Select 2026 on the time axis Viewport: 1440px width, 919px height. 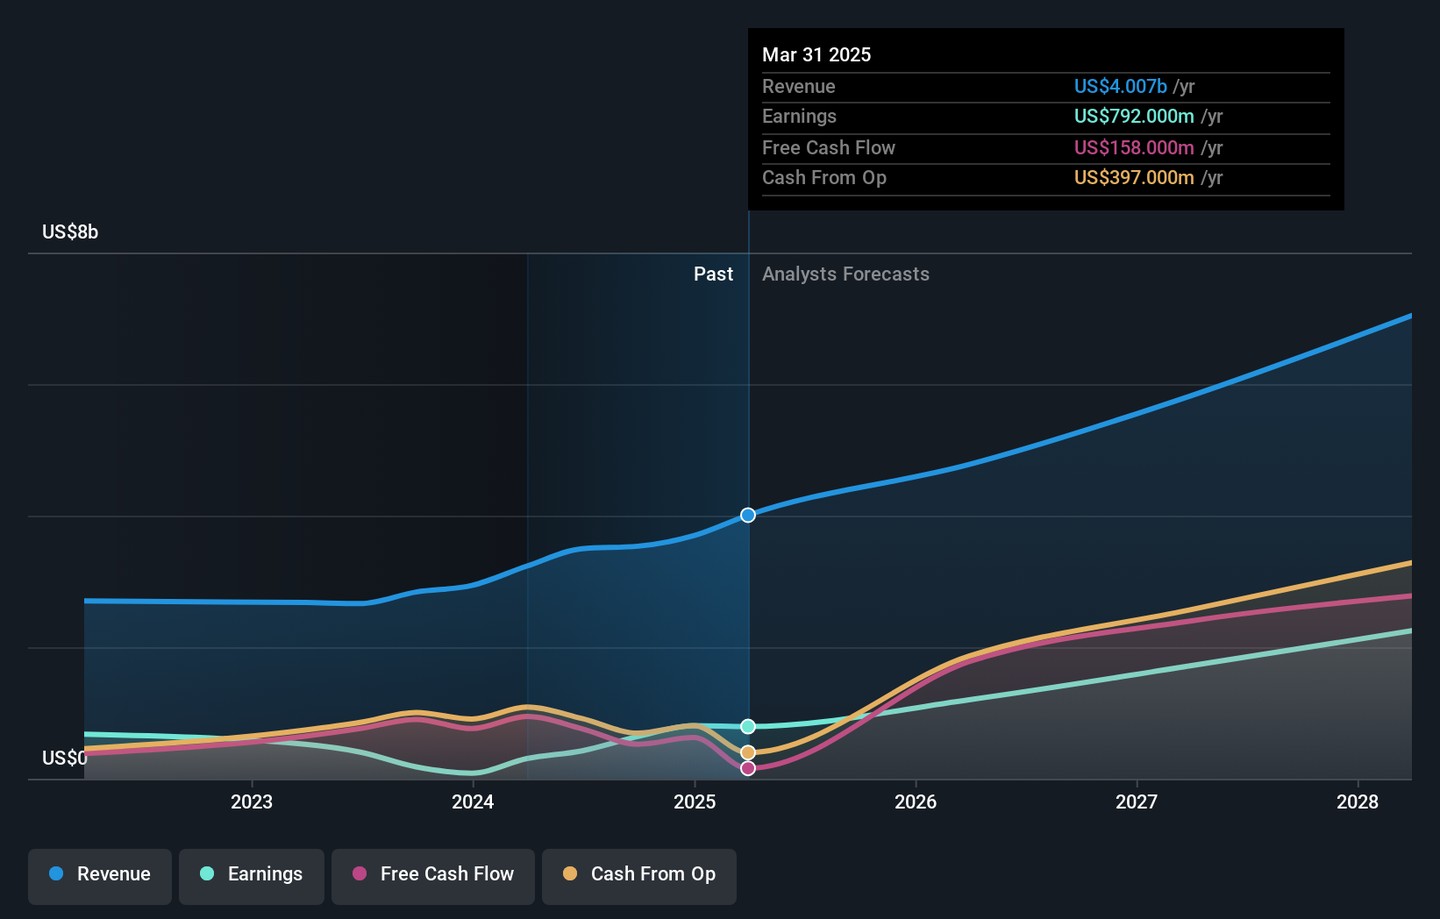click(915, 802)
